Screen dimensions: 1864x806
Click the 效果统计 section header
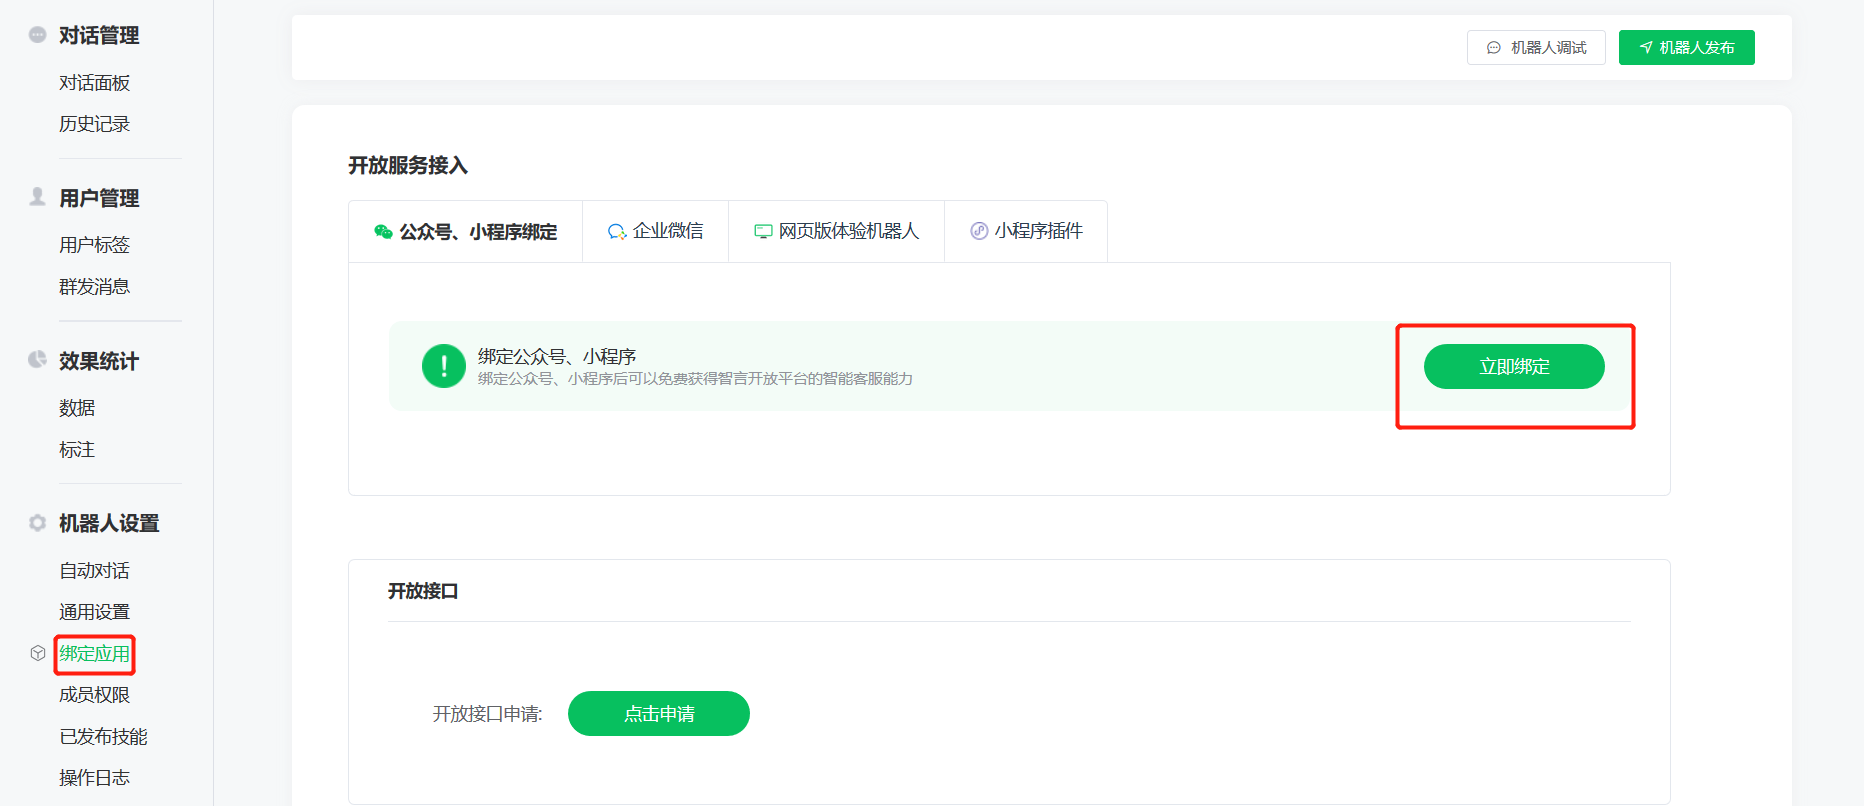pos(99,361)
